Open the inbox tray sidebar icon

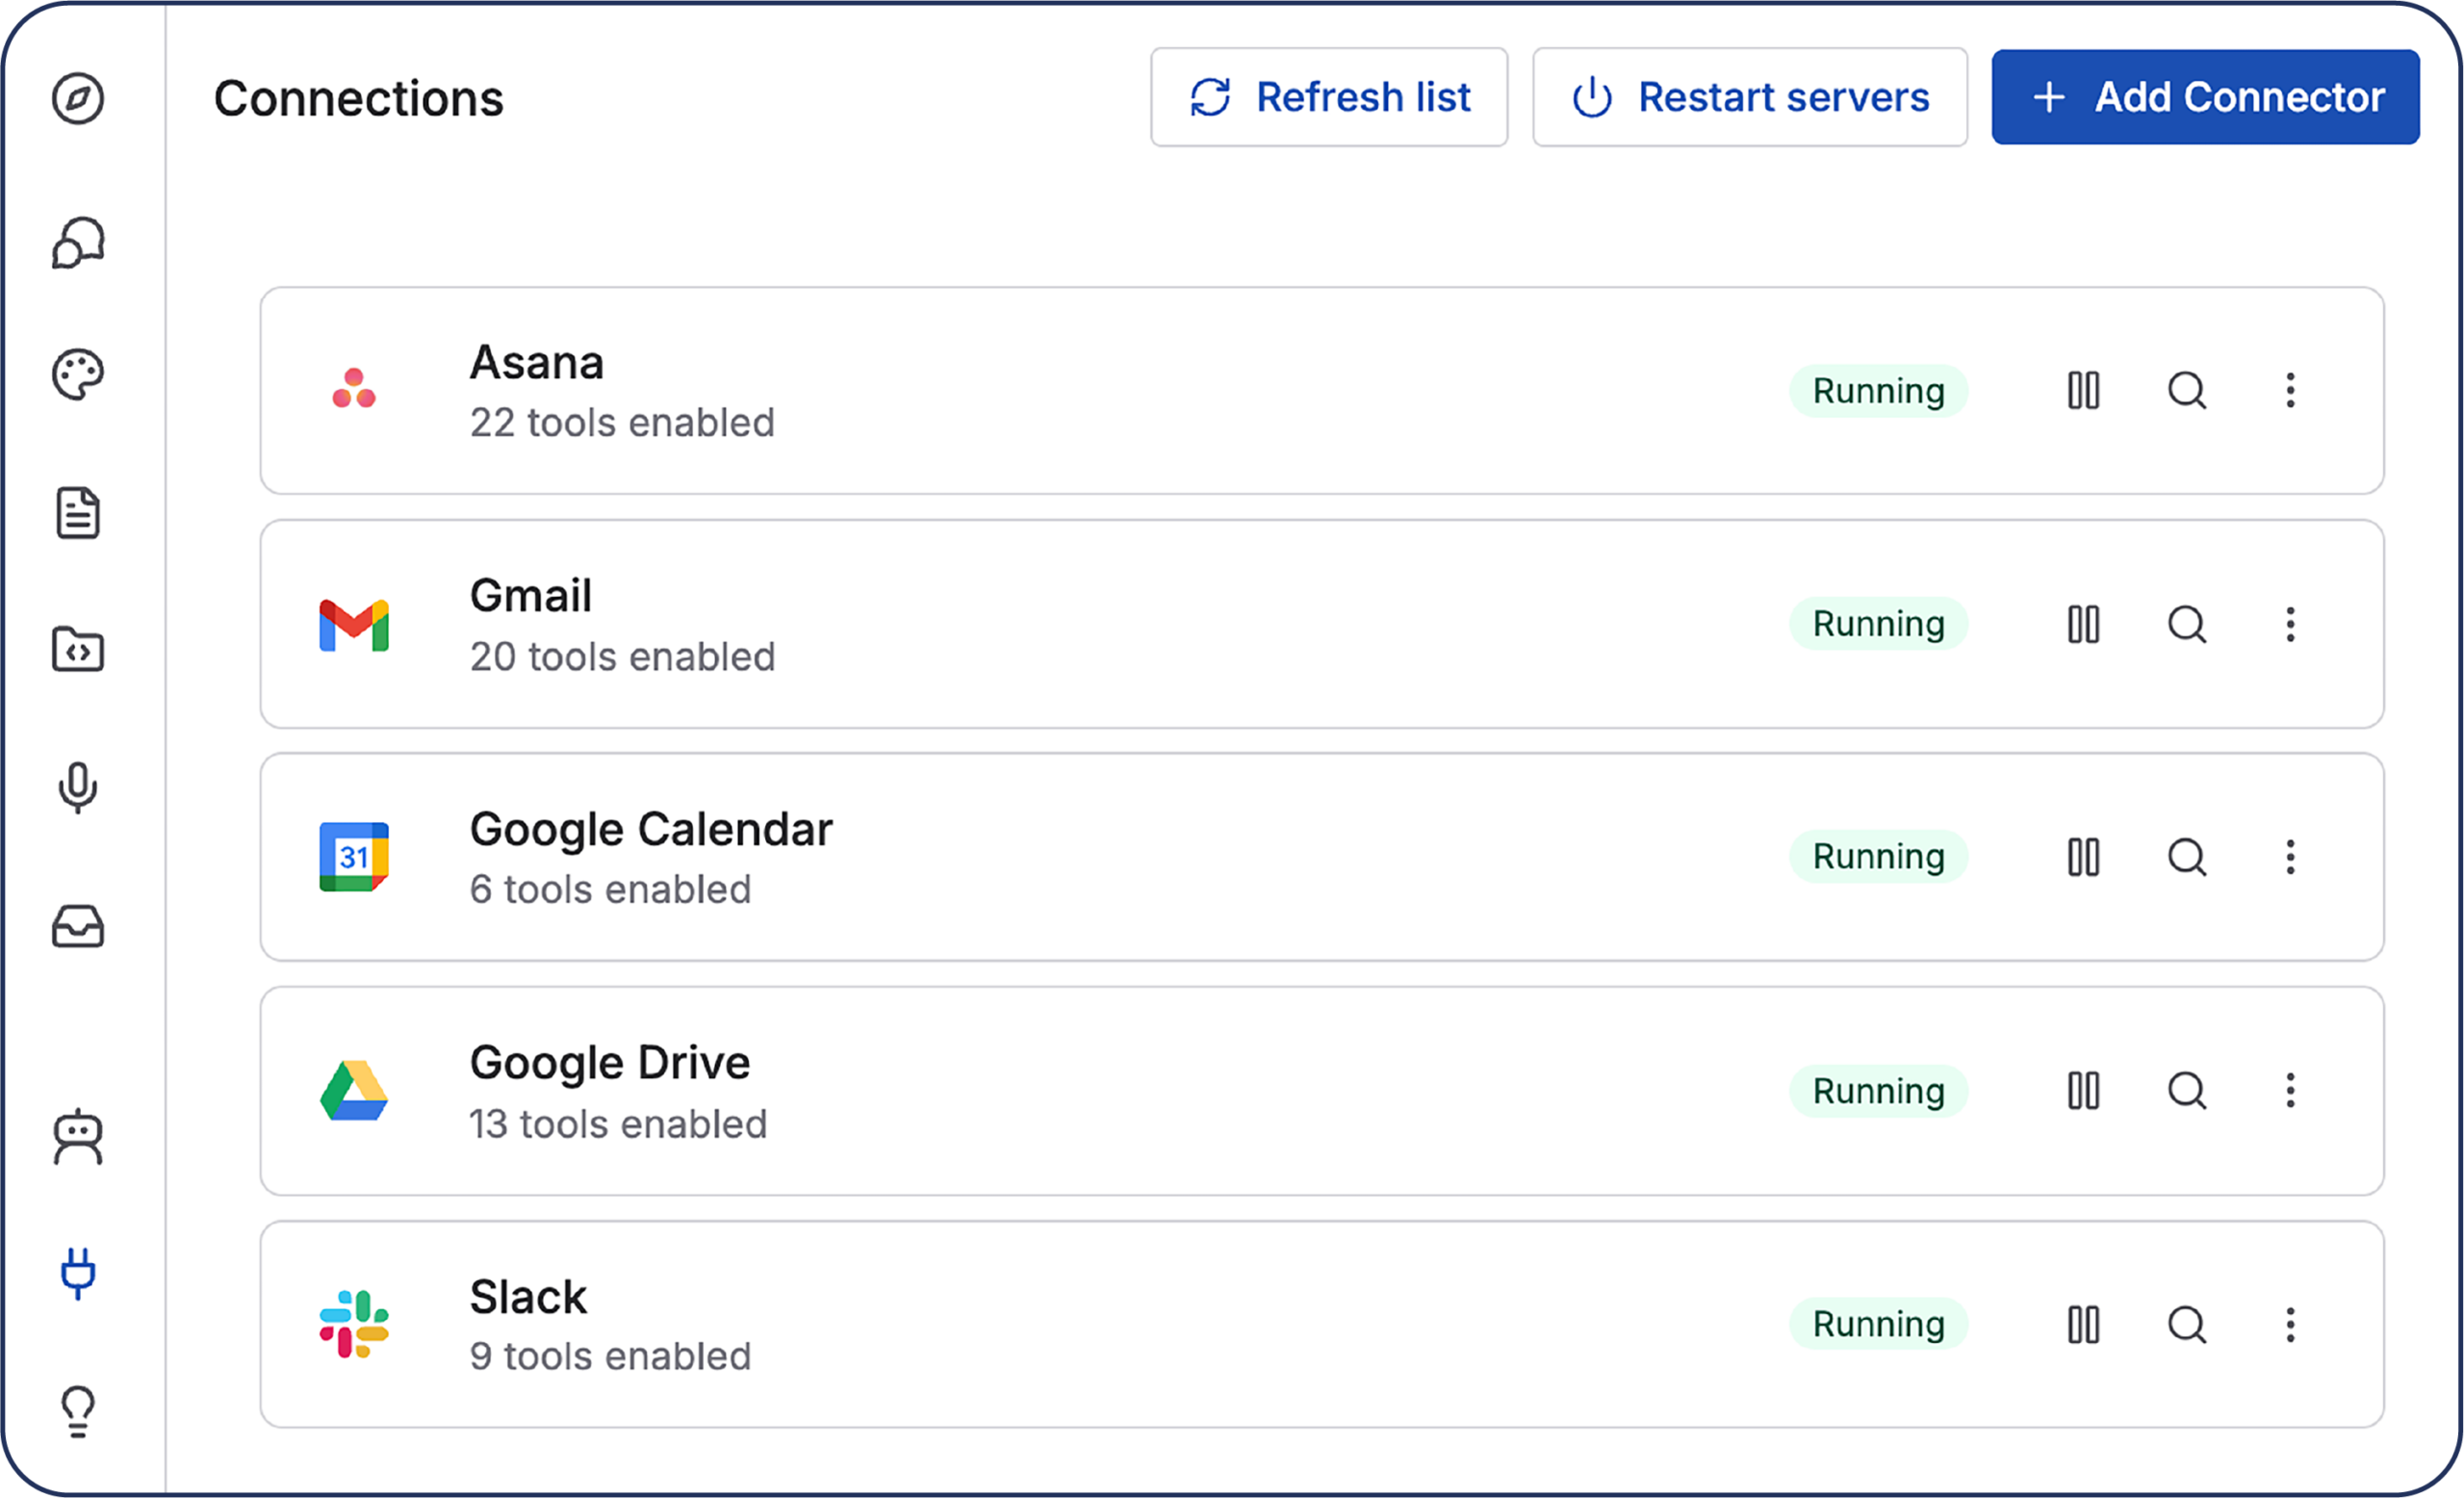[x=78, y=926]
